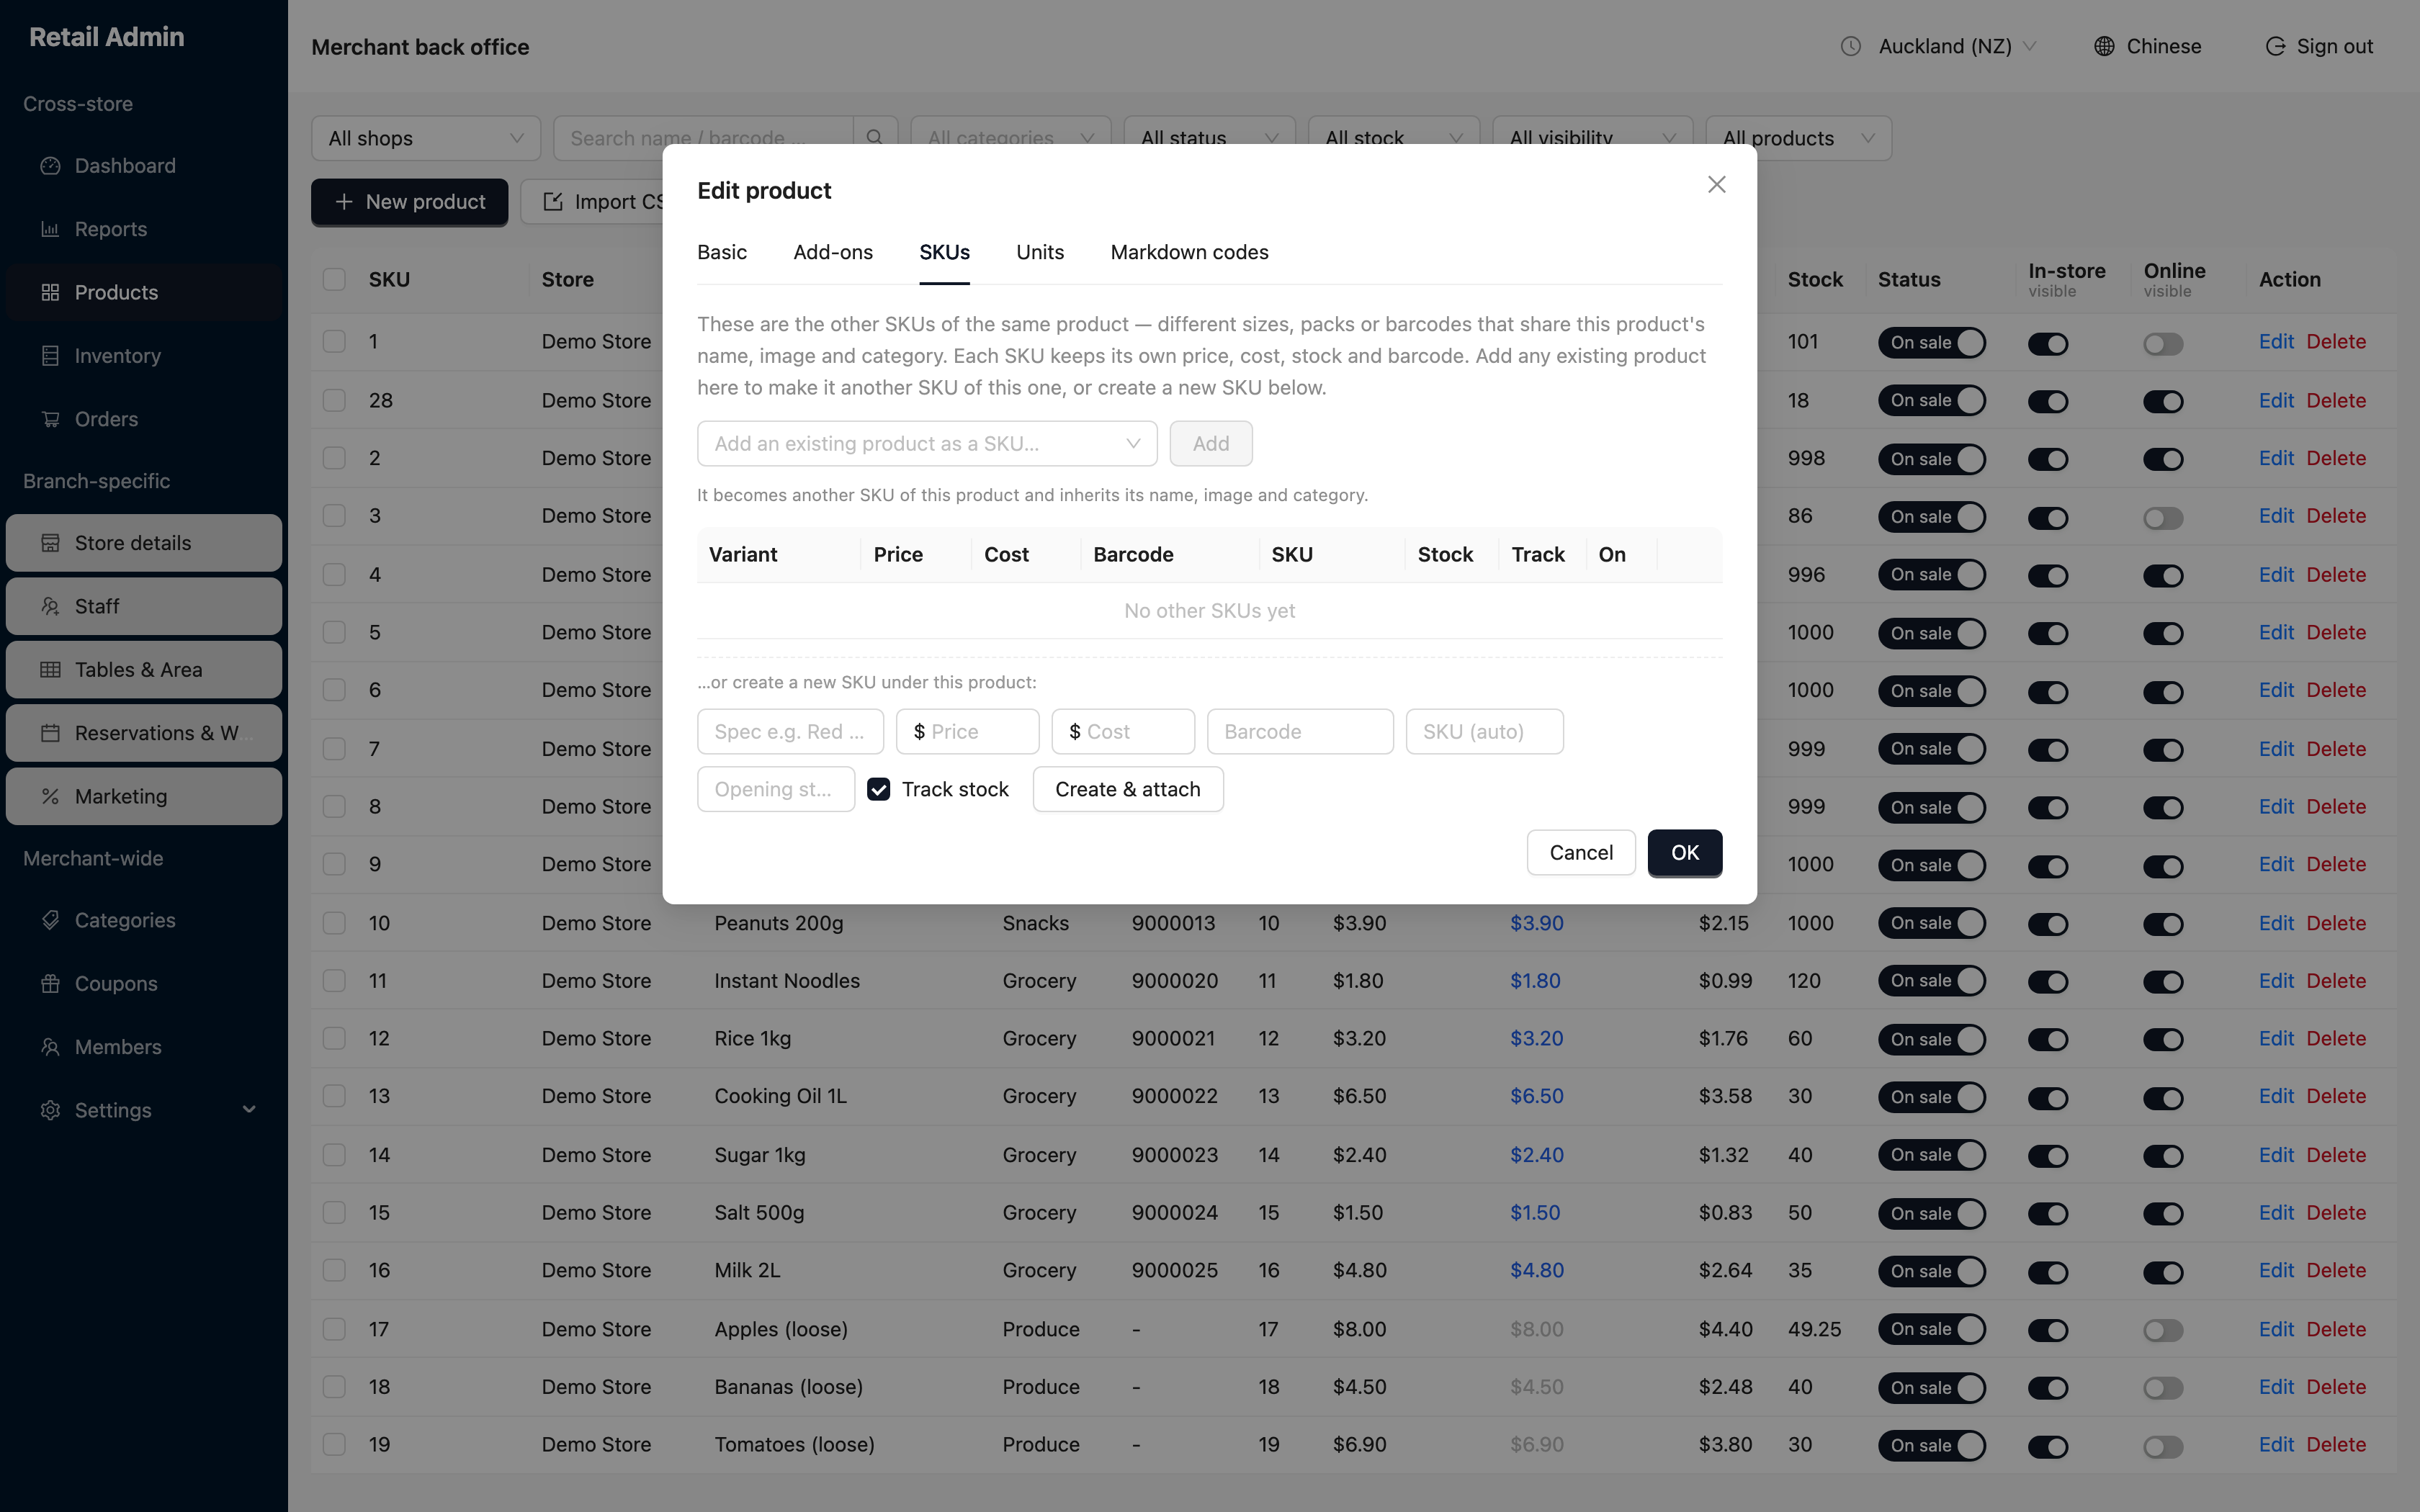The height and width of the screenshot is (1512, 2420).
Task: Uncheck the Track stock checkbox
Action: point(878,789)
